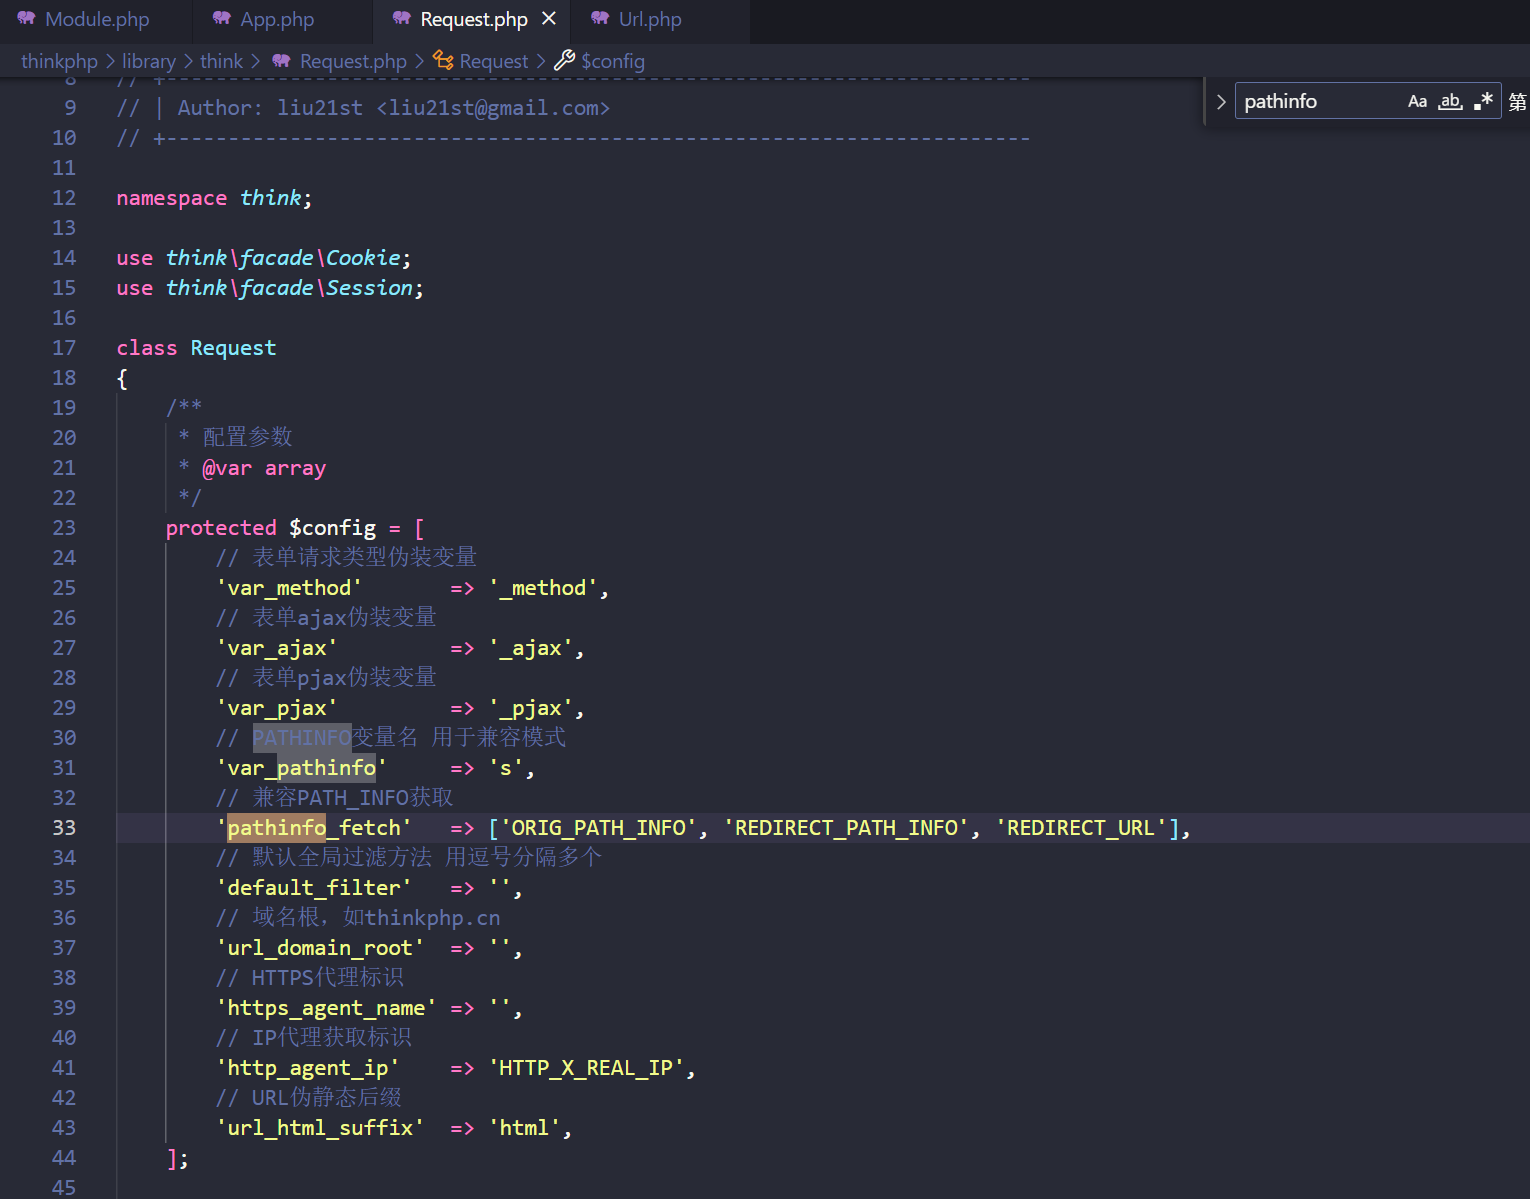
Task: Click the PHP file icon on App.php tab
Action: pos(222,19)
